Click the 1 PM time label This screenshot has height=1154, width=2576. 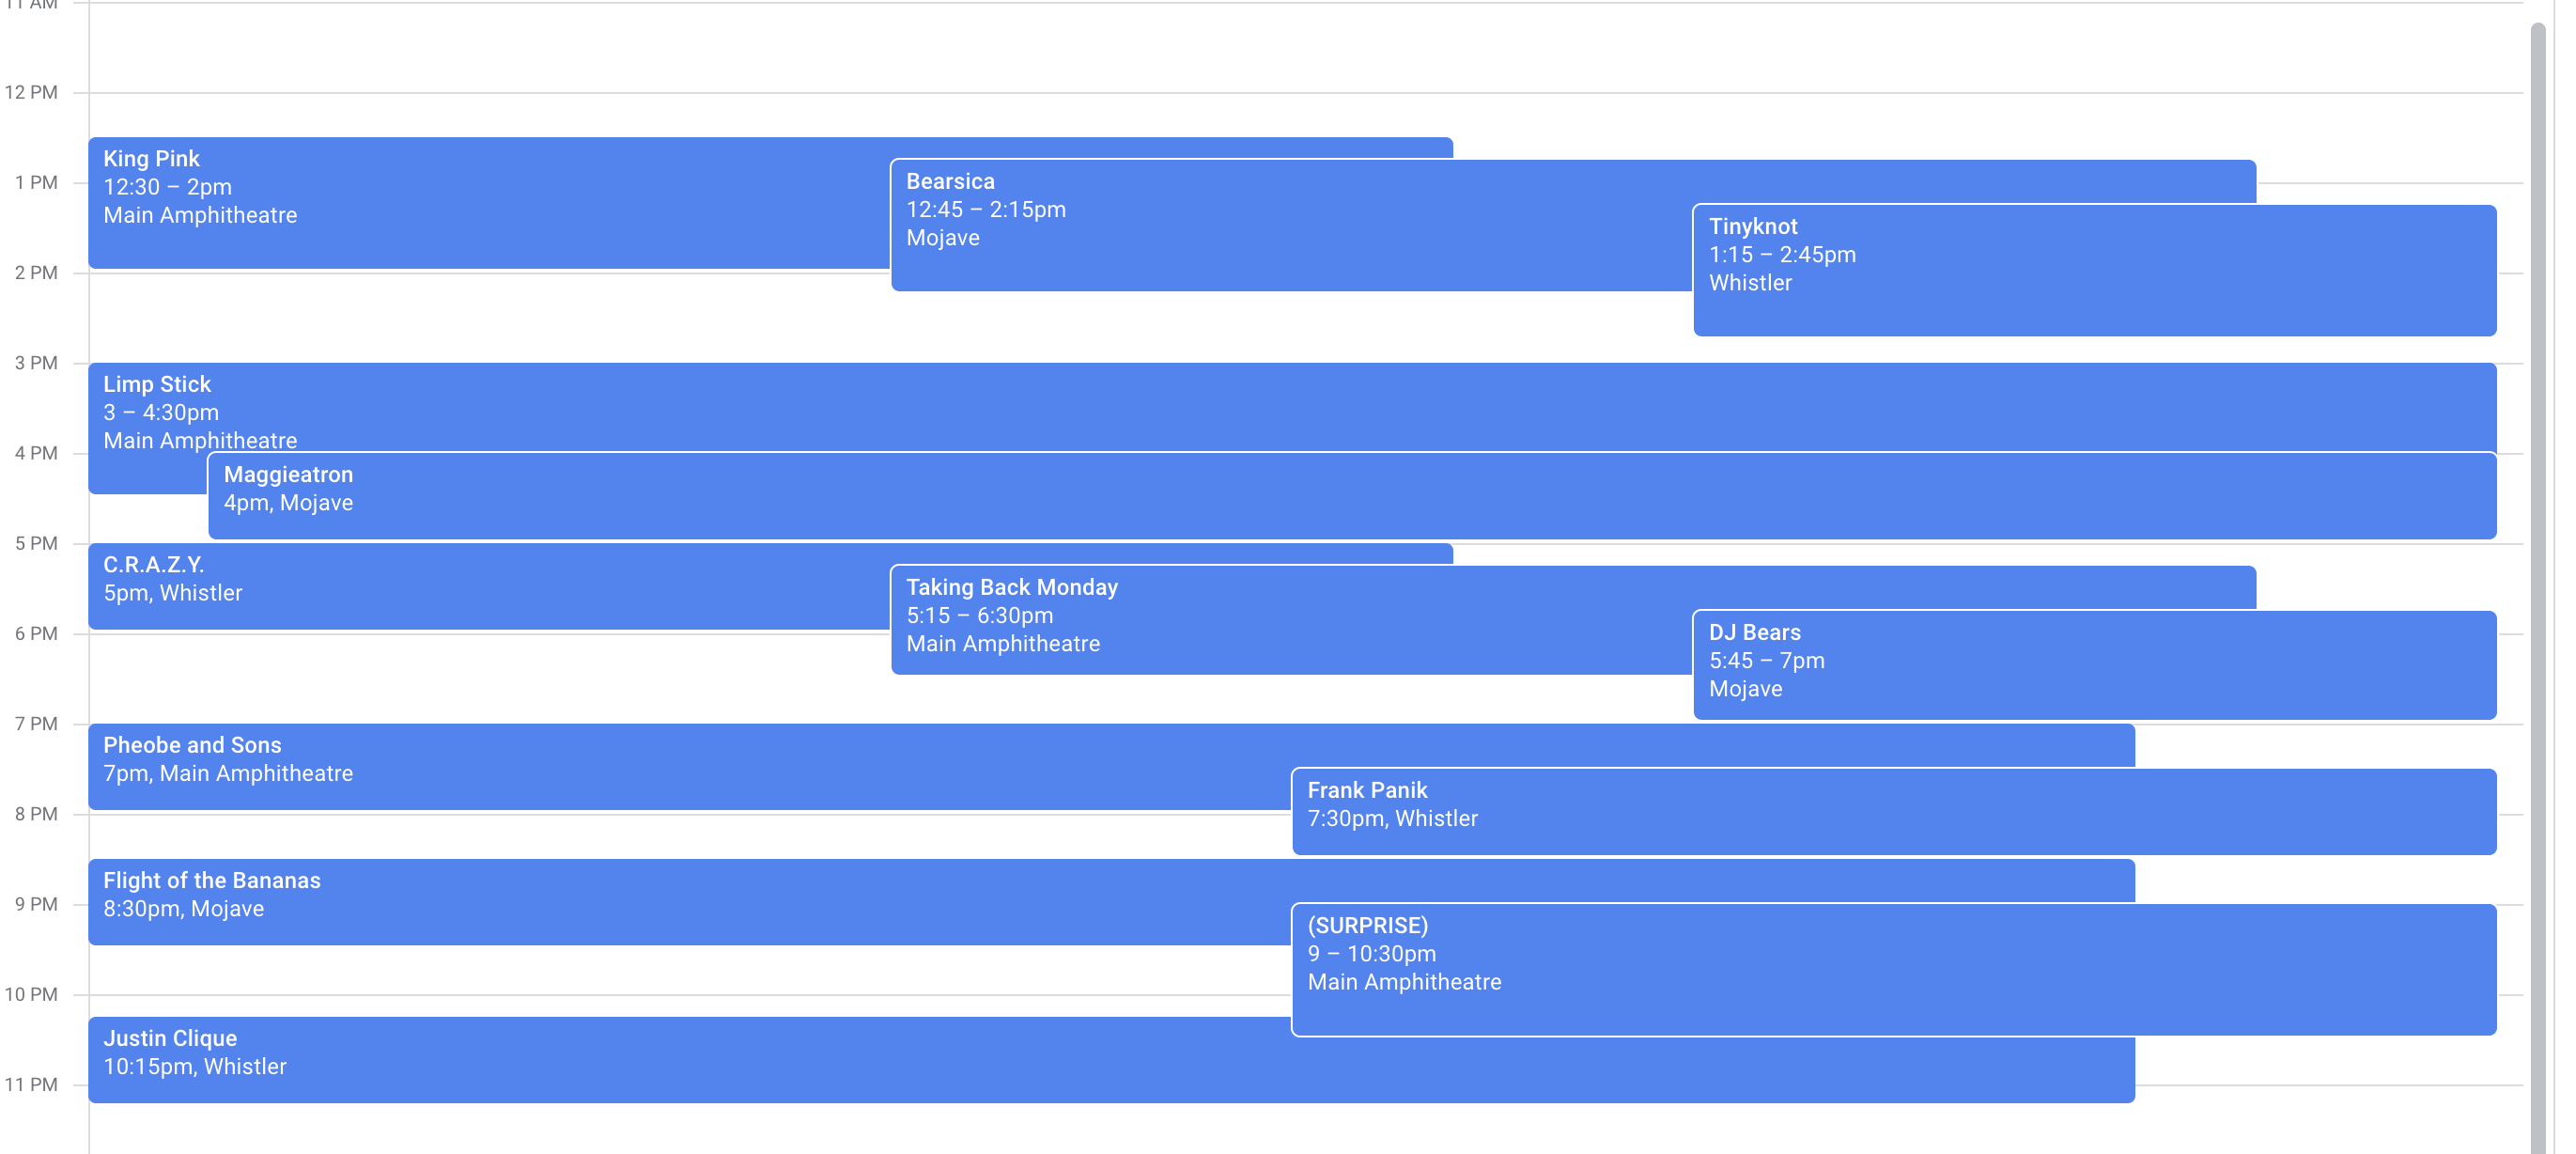[x=36, y=182]
